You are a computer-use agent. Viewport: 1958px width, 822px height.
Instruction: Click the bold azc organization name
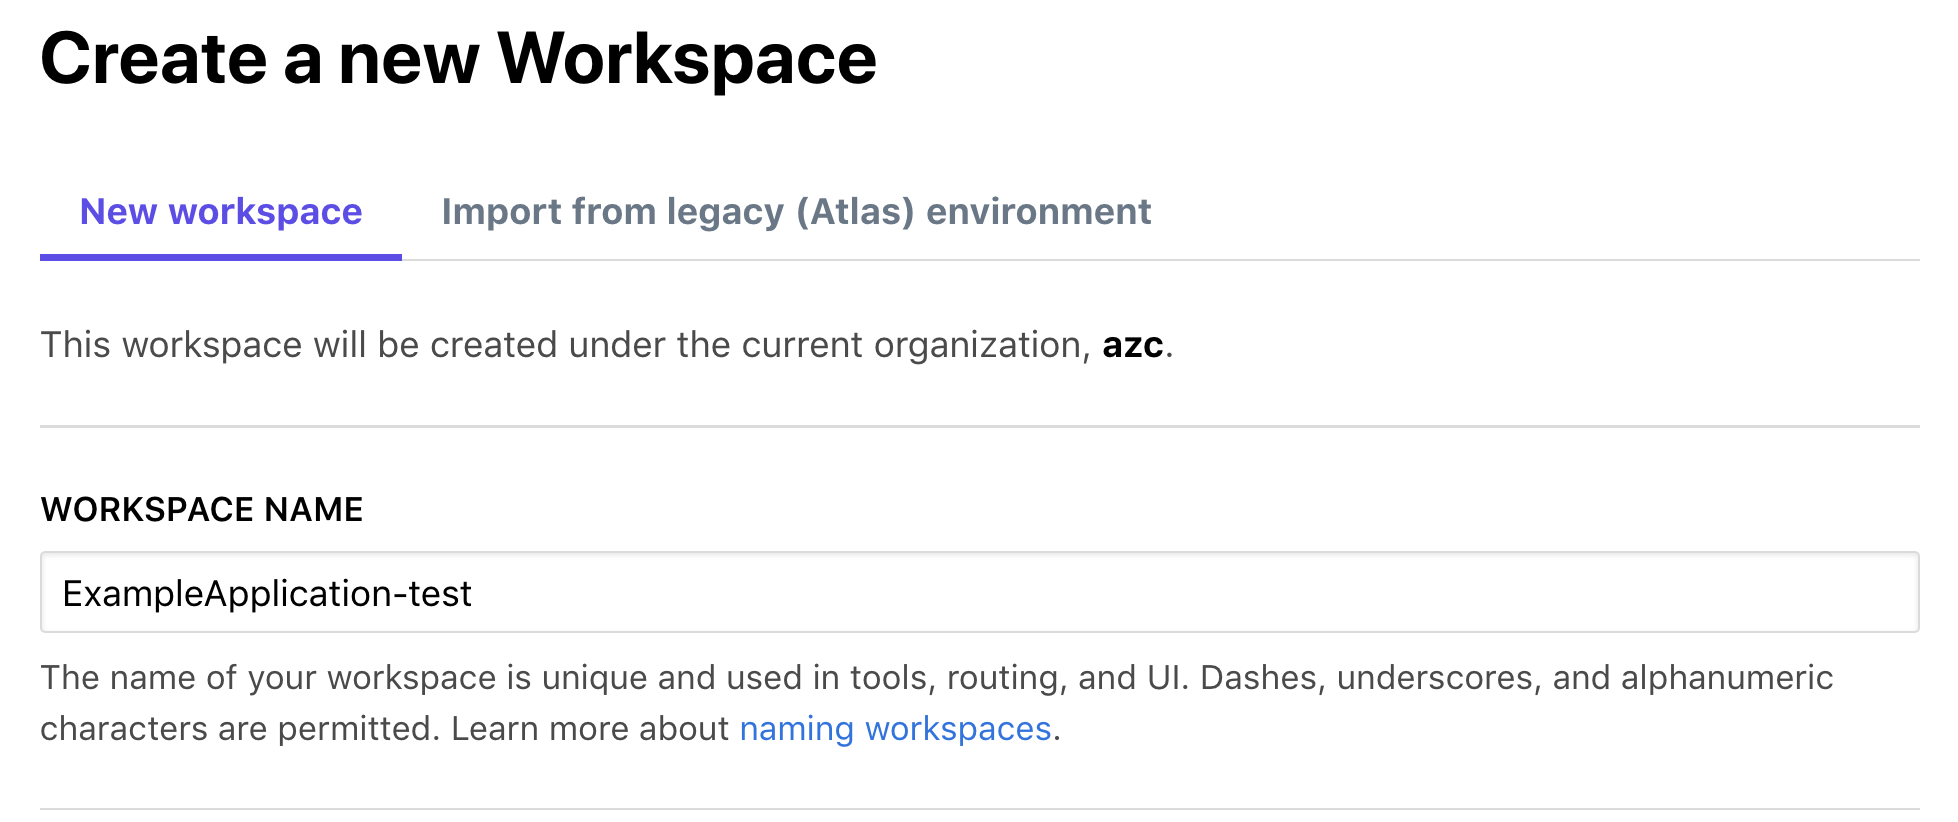(1132, 345)
